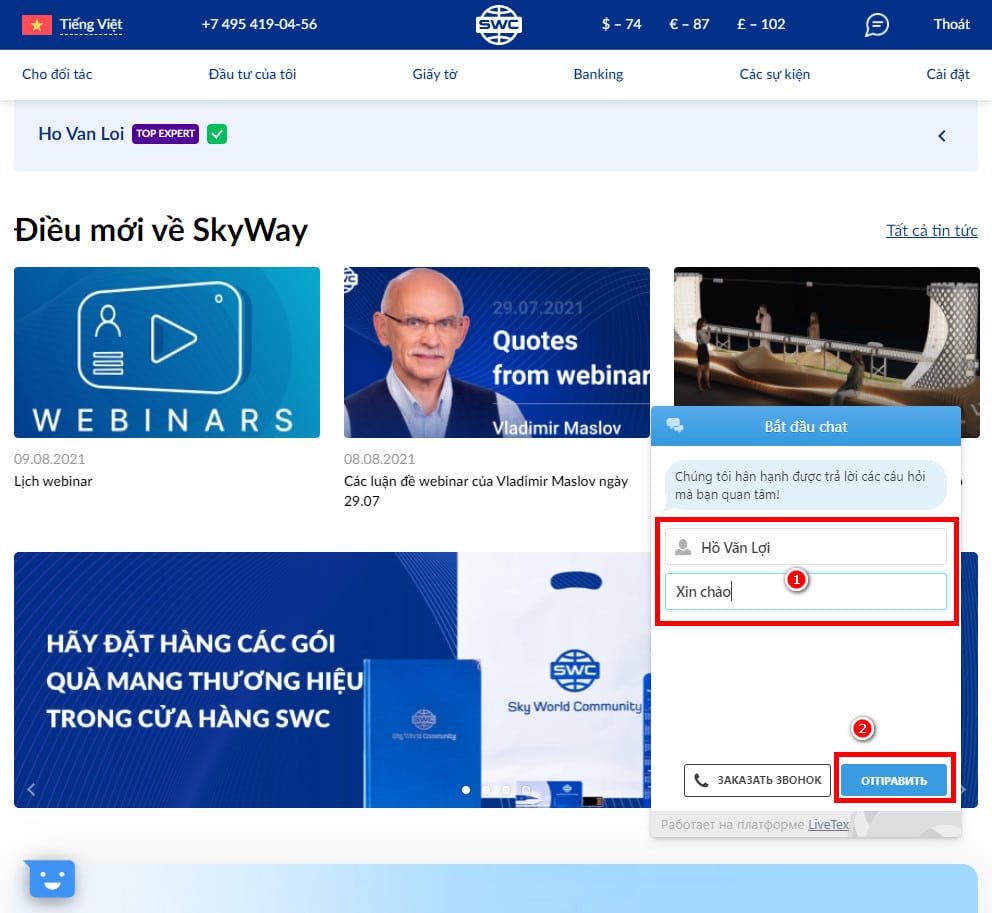Image resolution: width=992 pixels, height=913 pixels.
Task: Select the first carousel dot
Action: tap(466, 790)
